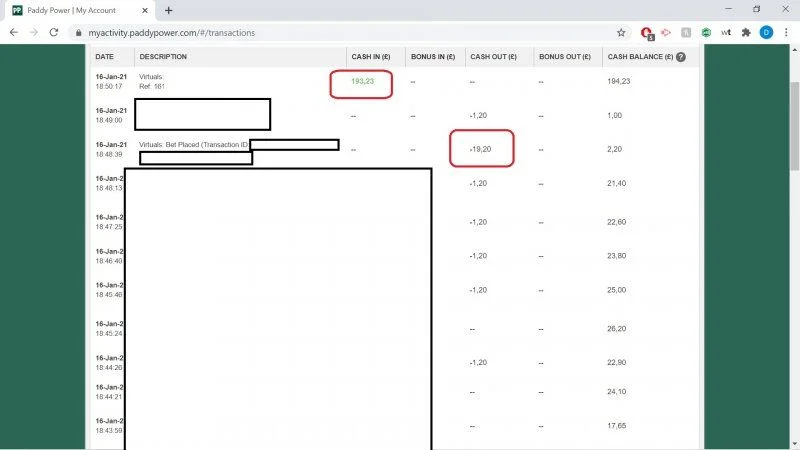Click the Cash Balance help question mark
The width and height of the screenshot is (800, 450).
click(x=681, y=57)
